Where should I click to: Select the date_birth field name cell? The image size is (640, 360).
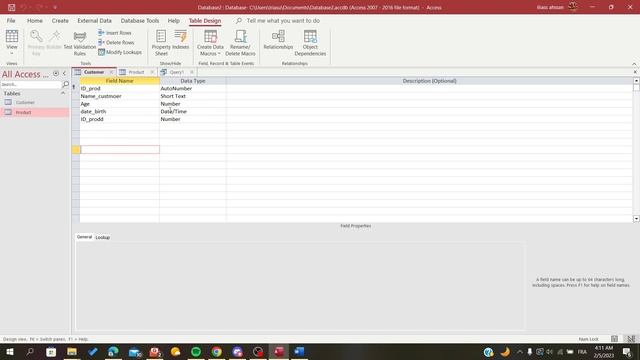tap(120, 111)
